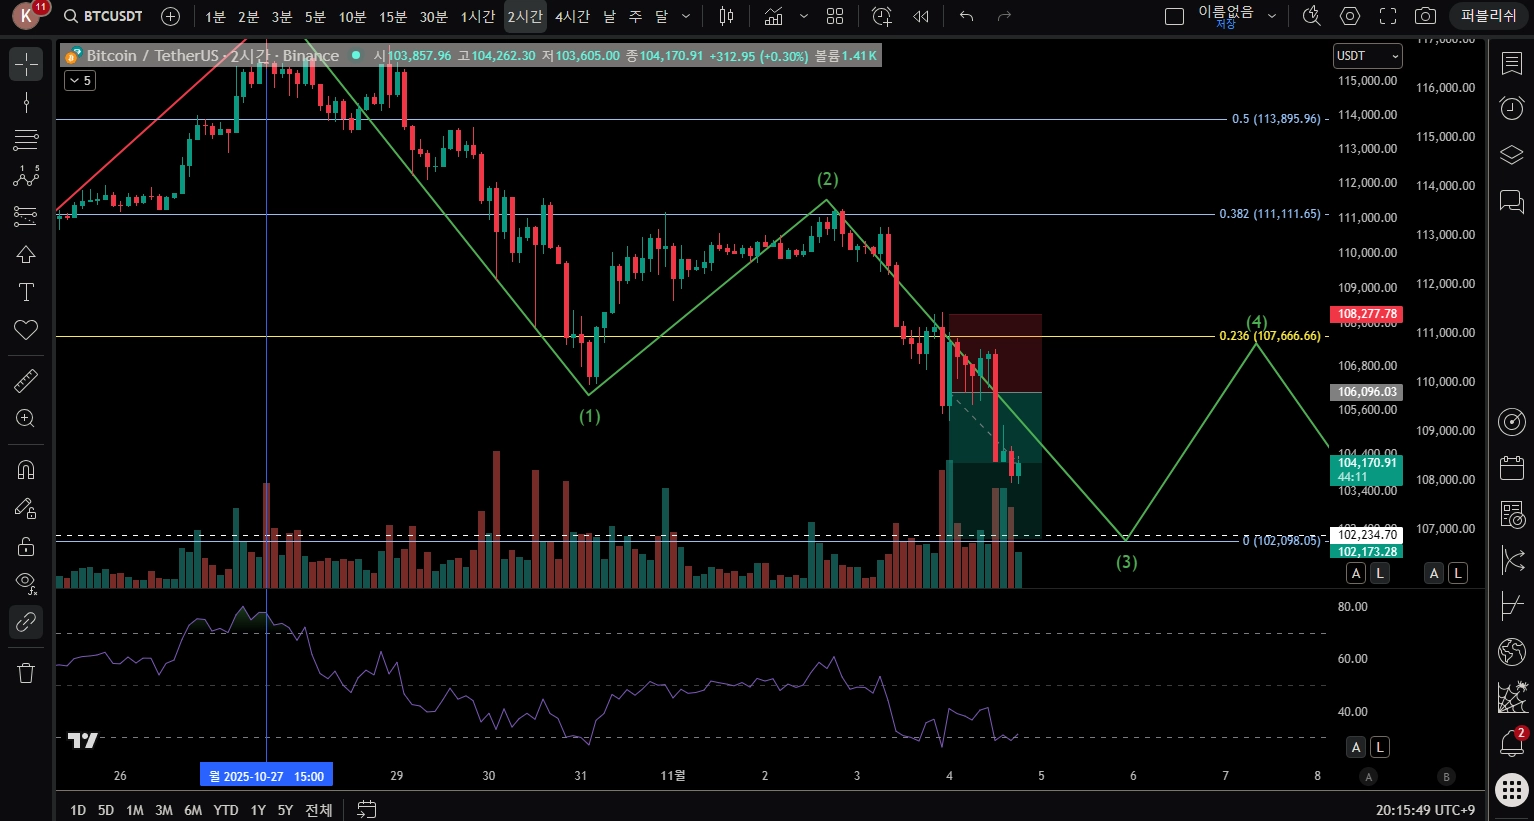The width and height of the screenshot is (1534, 821).
Task: Open the indicator templates grid icon
Action: [x=835, y=16]
